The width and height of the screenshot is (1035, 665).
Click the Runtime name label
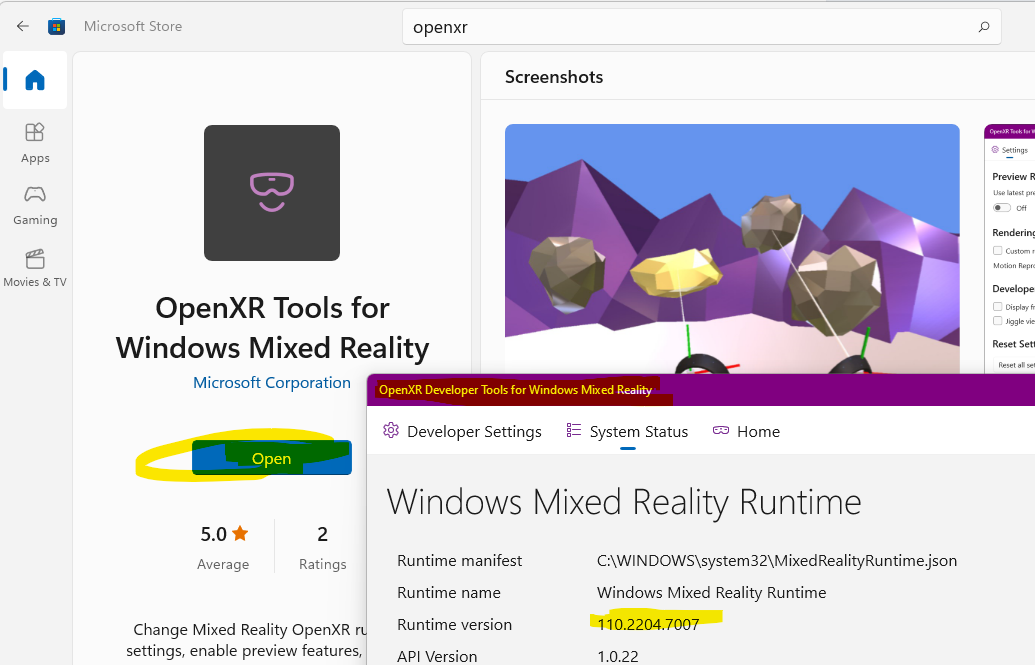tap(449, 592)
